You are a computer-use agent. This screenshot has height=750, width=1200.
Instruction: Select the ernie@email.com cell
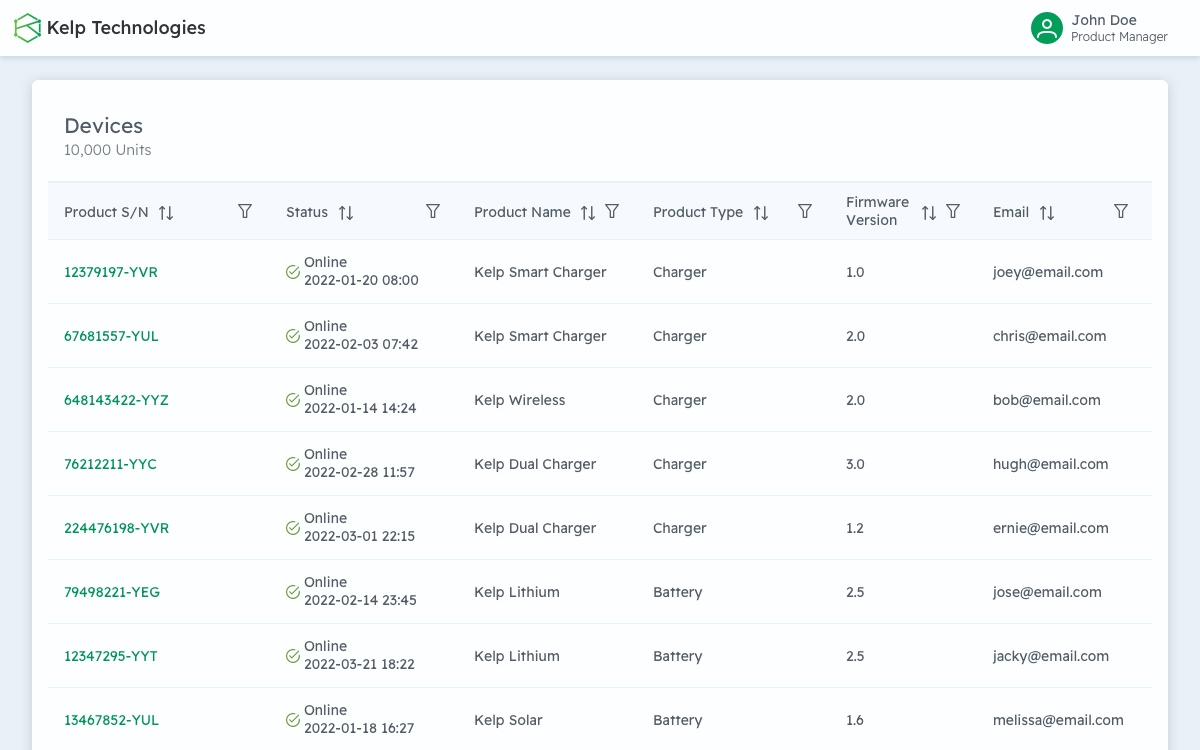pyautogui.click(x=1051, y=528)
